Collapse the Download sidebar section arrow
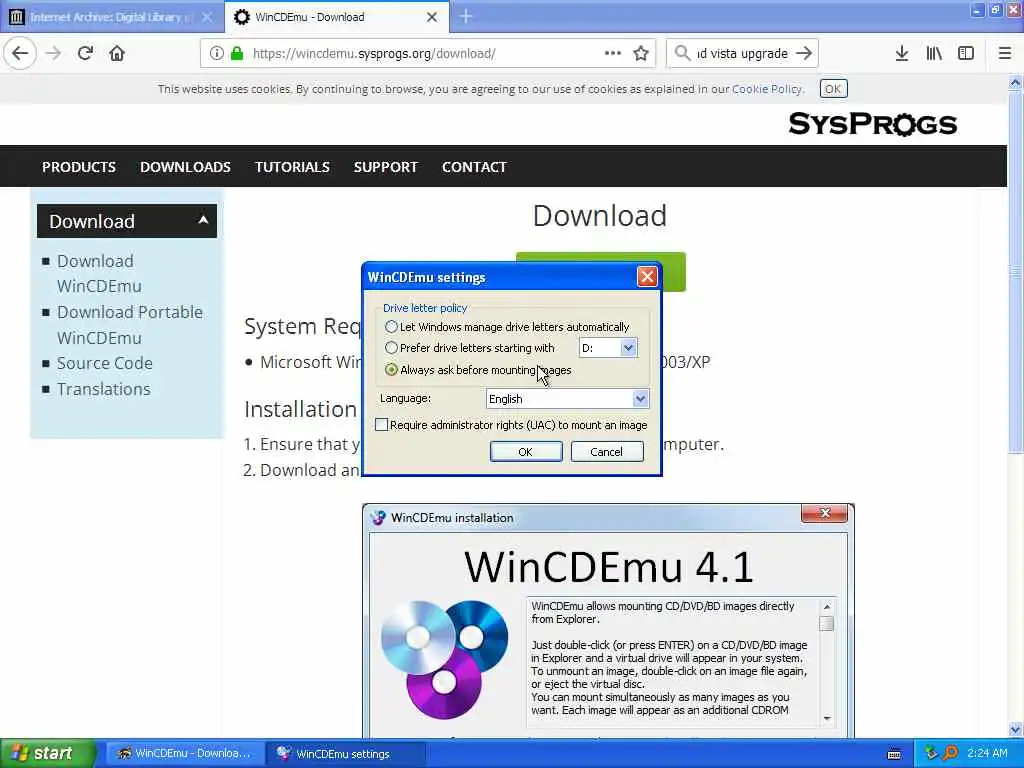1024x768 pixels. 203,220
